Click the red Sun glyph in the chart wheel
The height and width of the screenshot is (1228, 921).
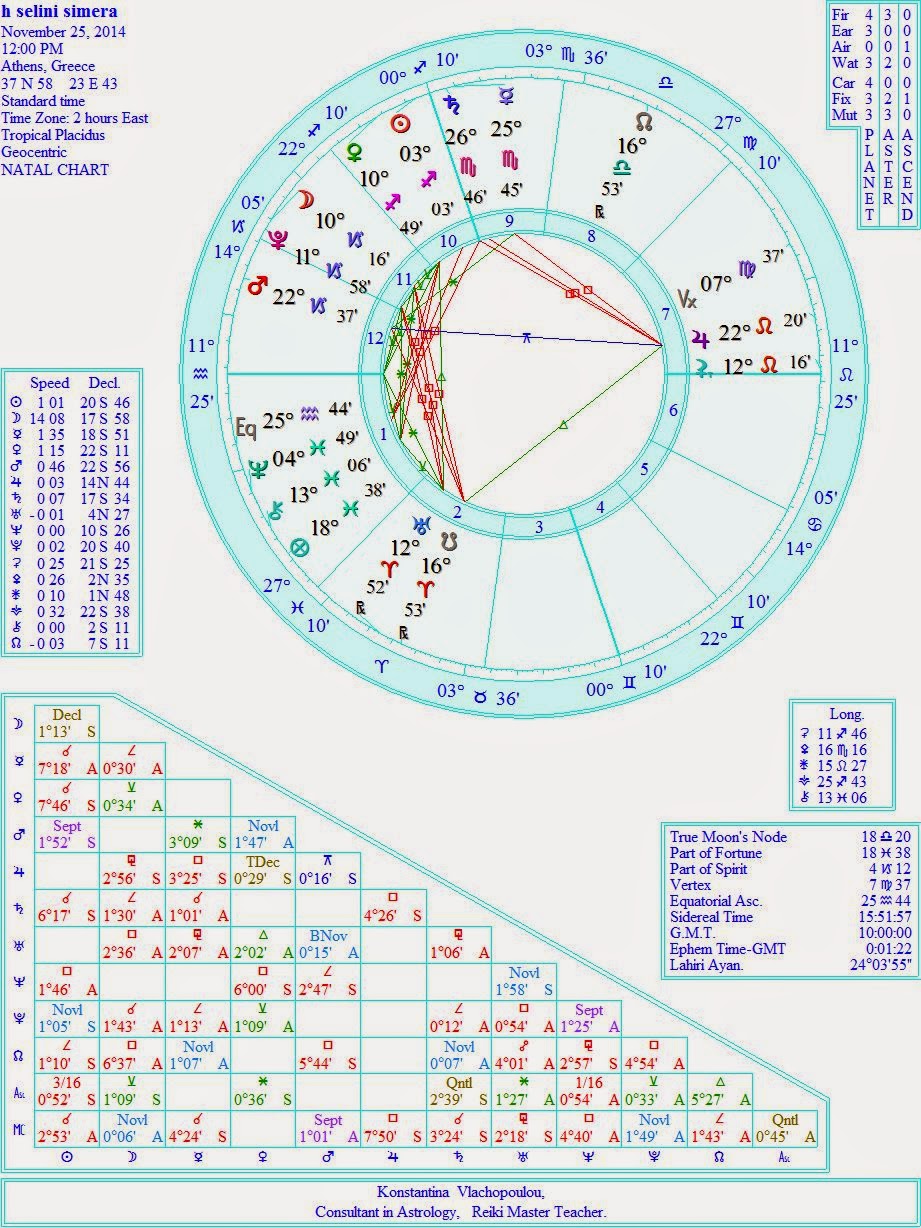coord(400,124)
